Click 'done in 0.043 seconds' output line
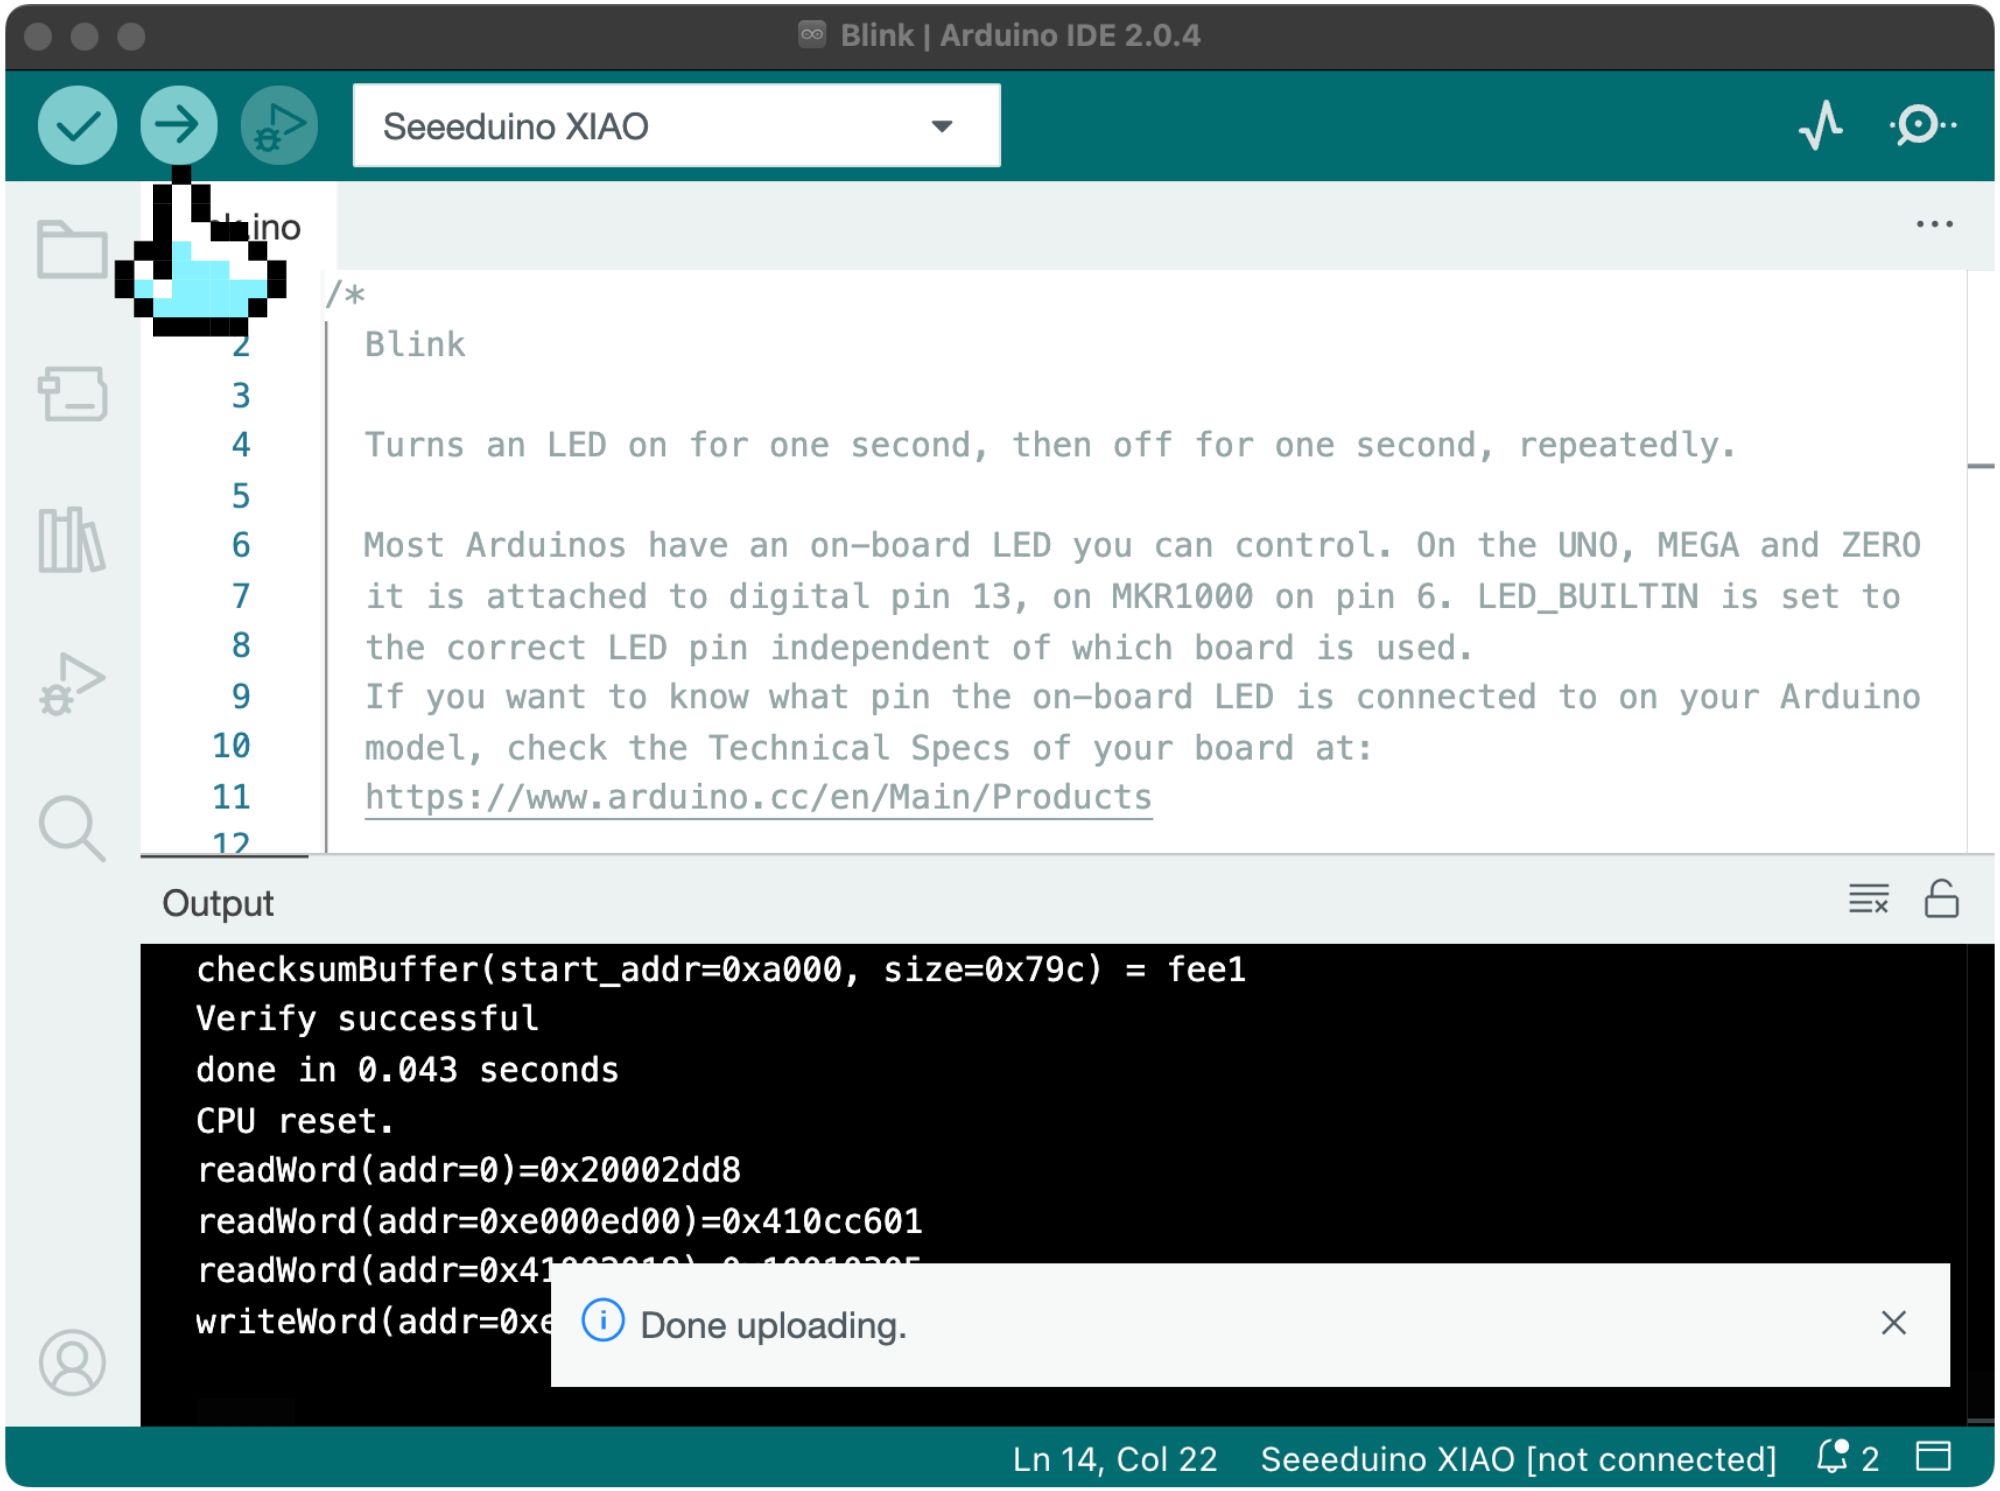This screenshot has width=2000, height=1491. point(407,1069)
